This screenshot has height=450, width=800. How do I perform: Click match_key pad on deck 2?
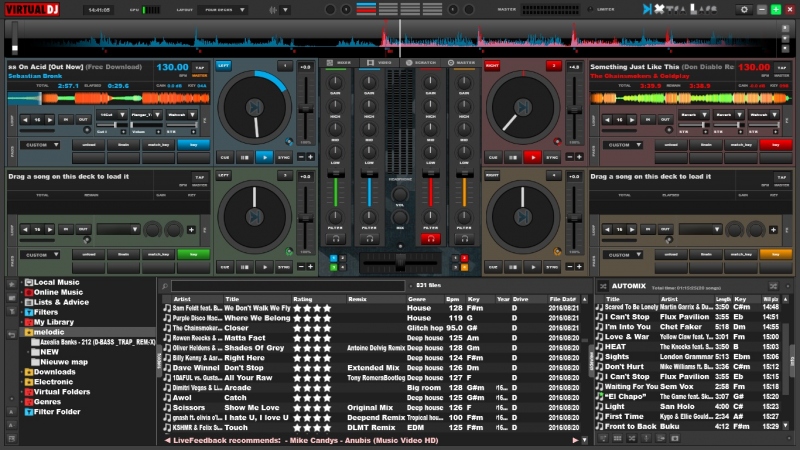(x=740, y=145)
